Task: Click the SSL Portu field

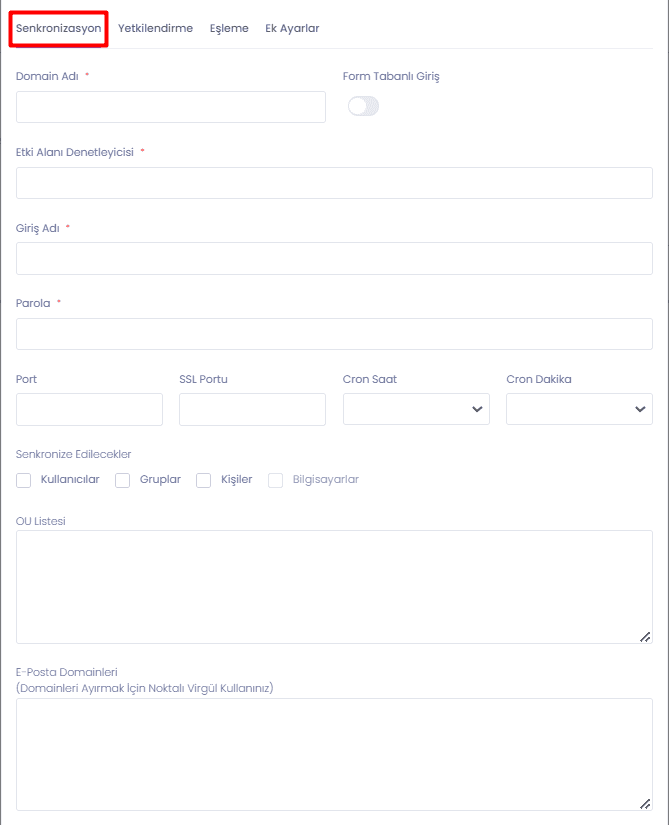Action: pyautogui.click(x=252, y=409)
